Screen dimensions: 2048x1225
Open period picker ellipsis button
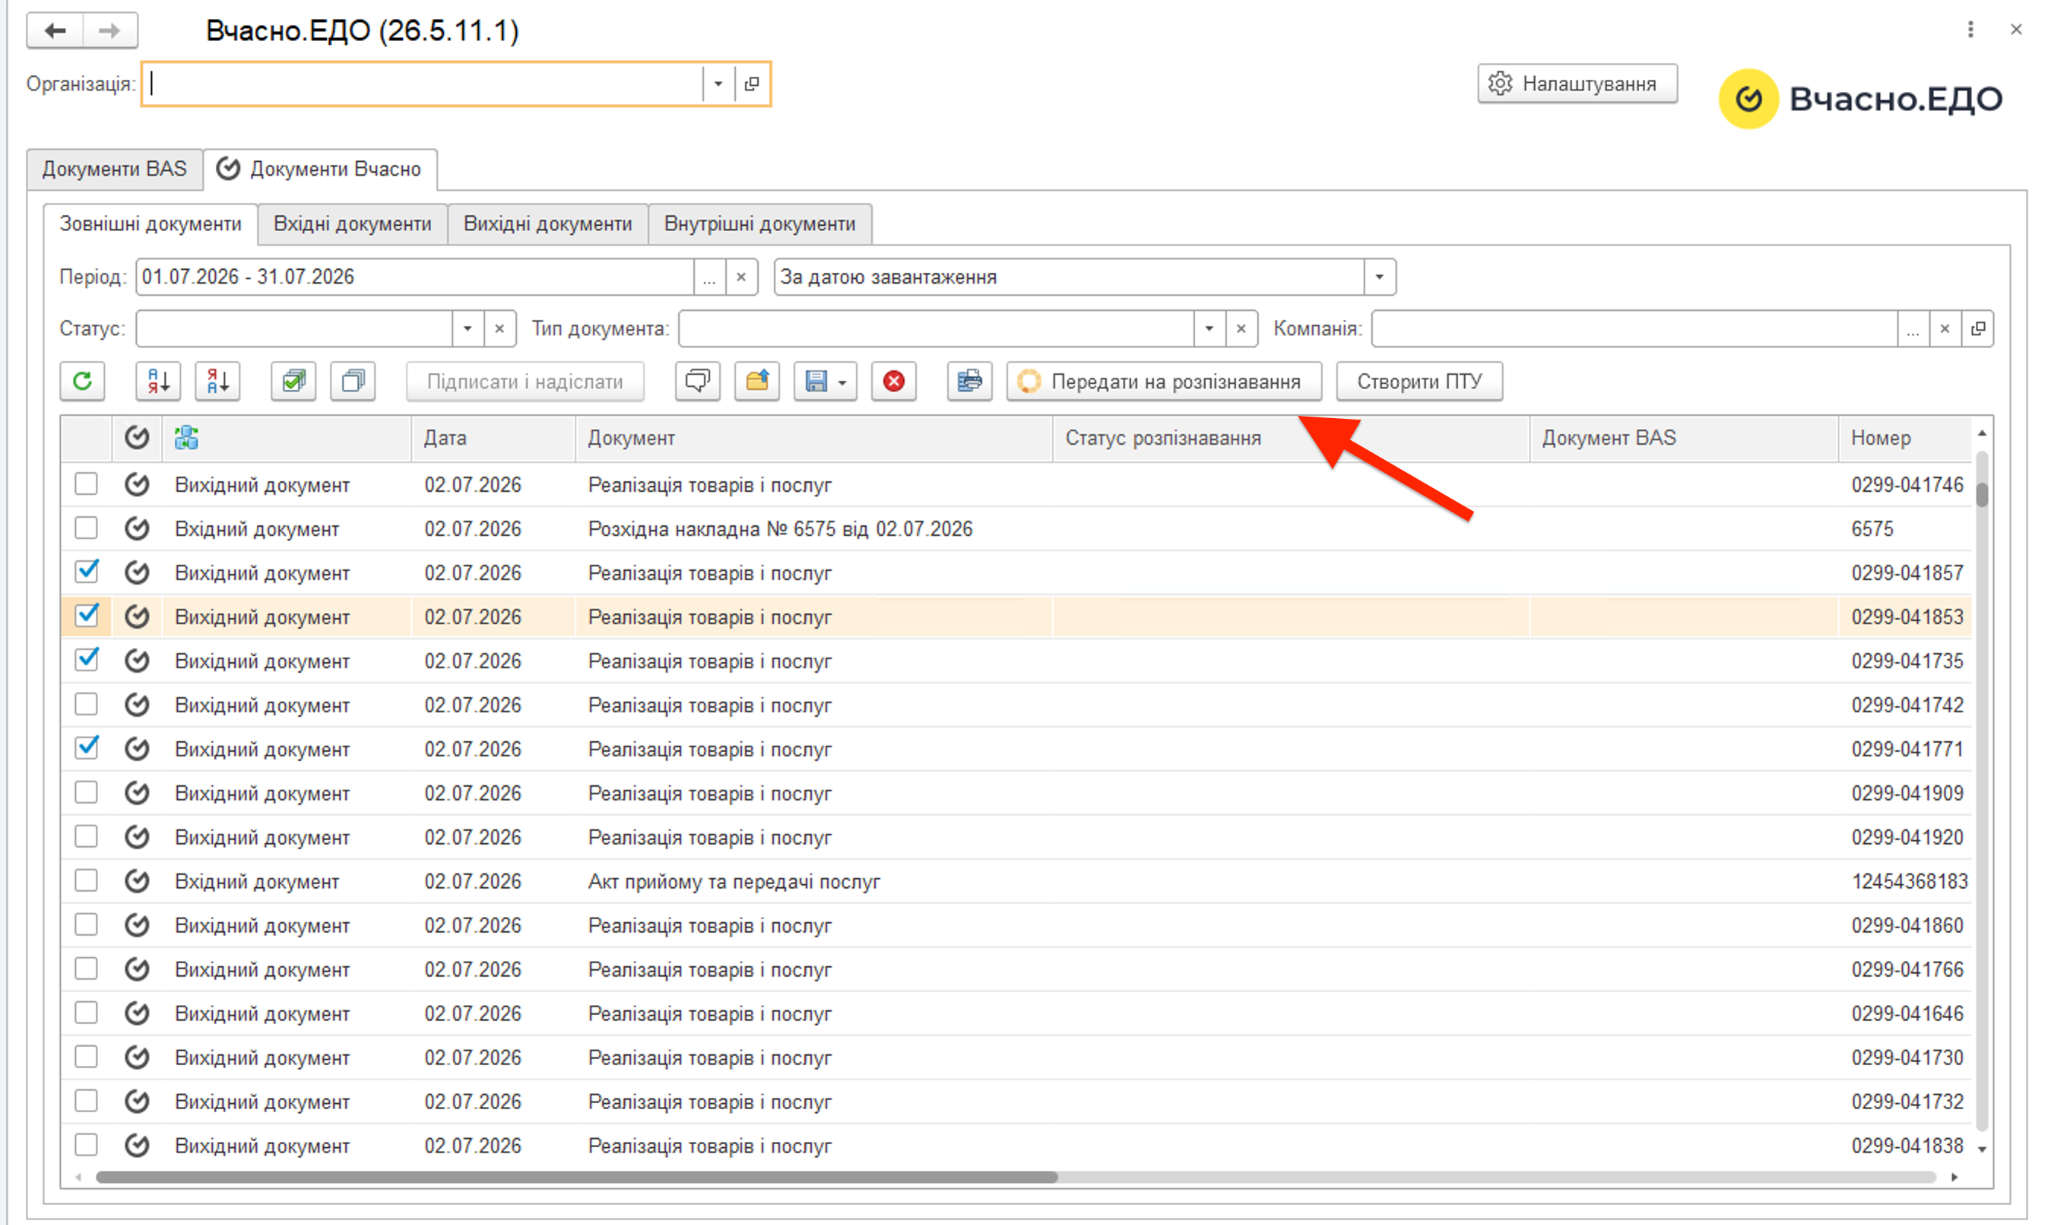click(709, 277)
